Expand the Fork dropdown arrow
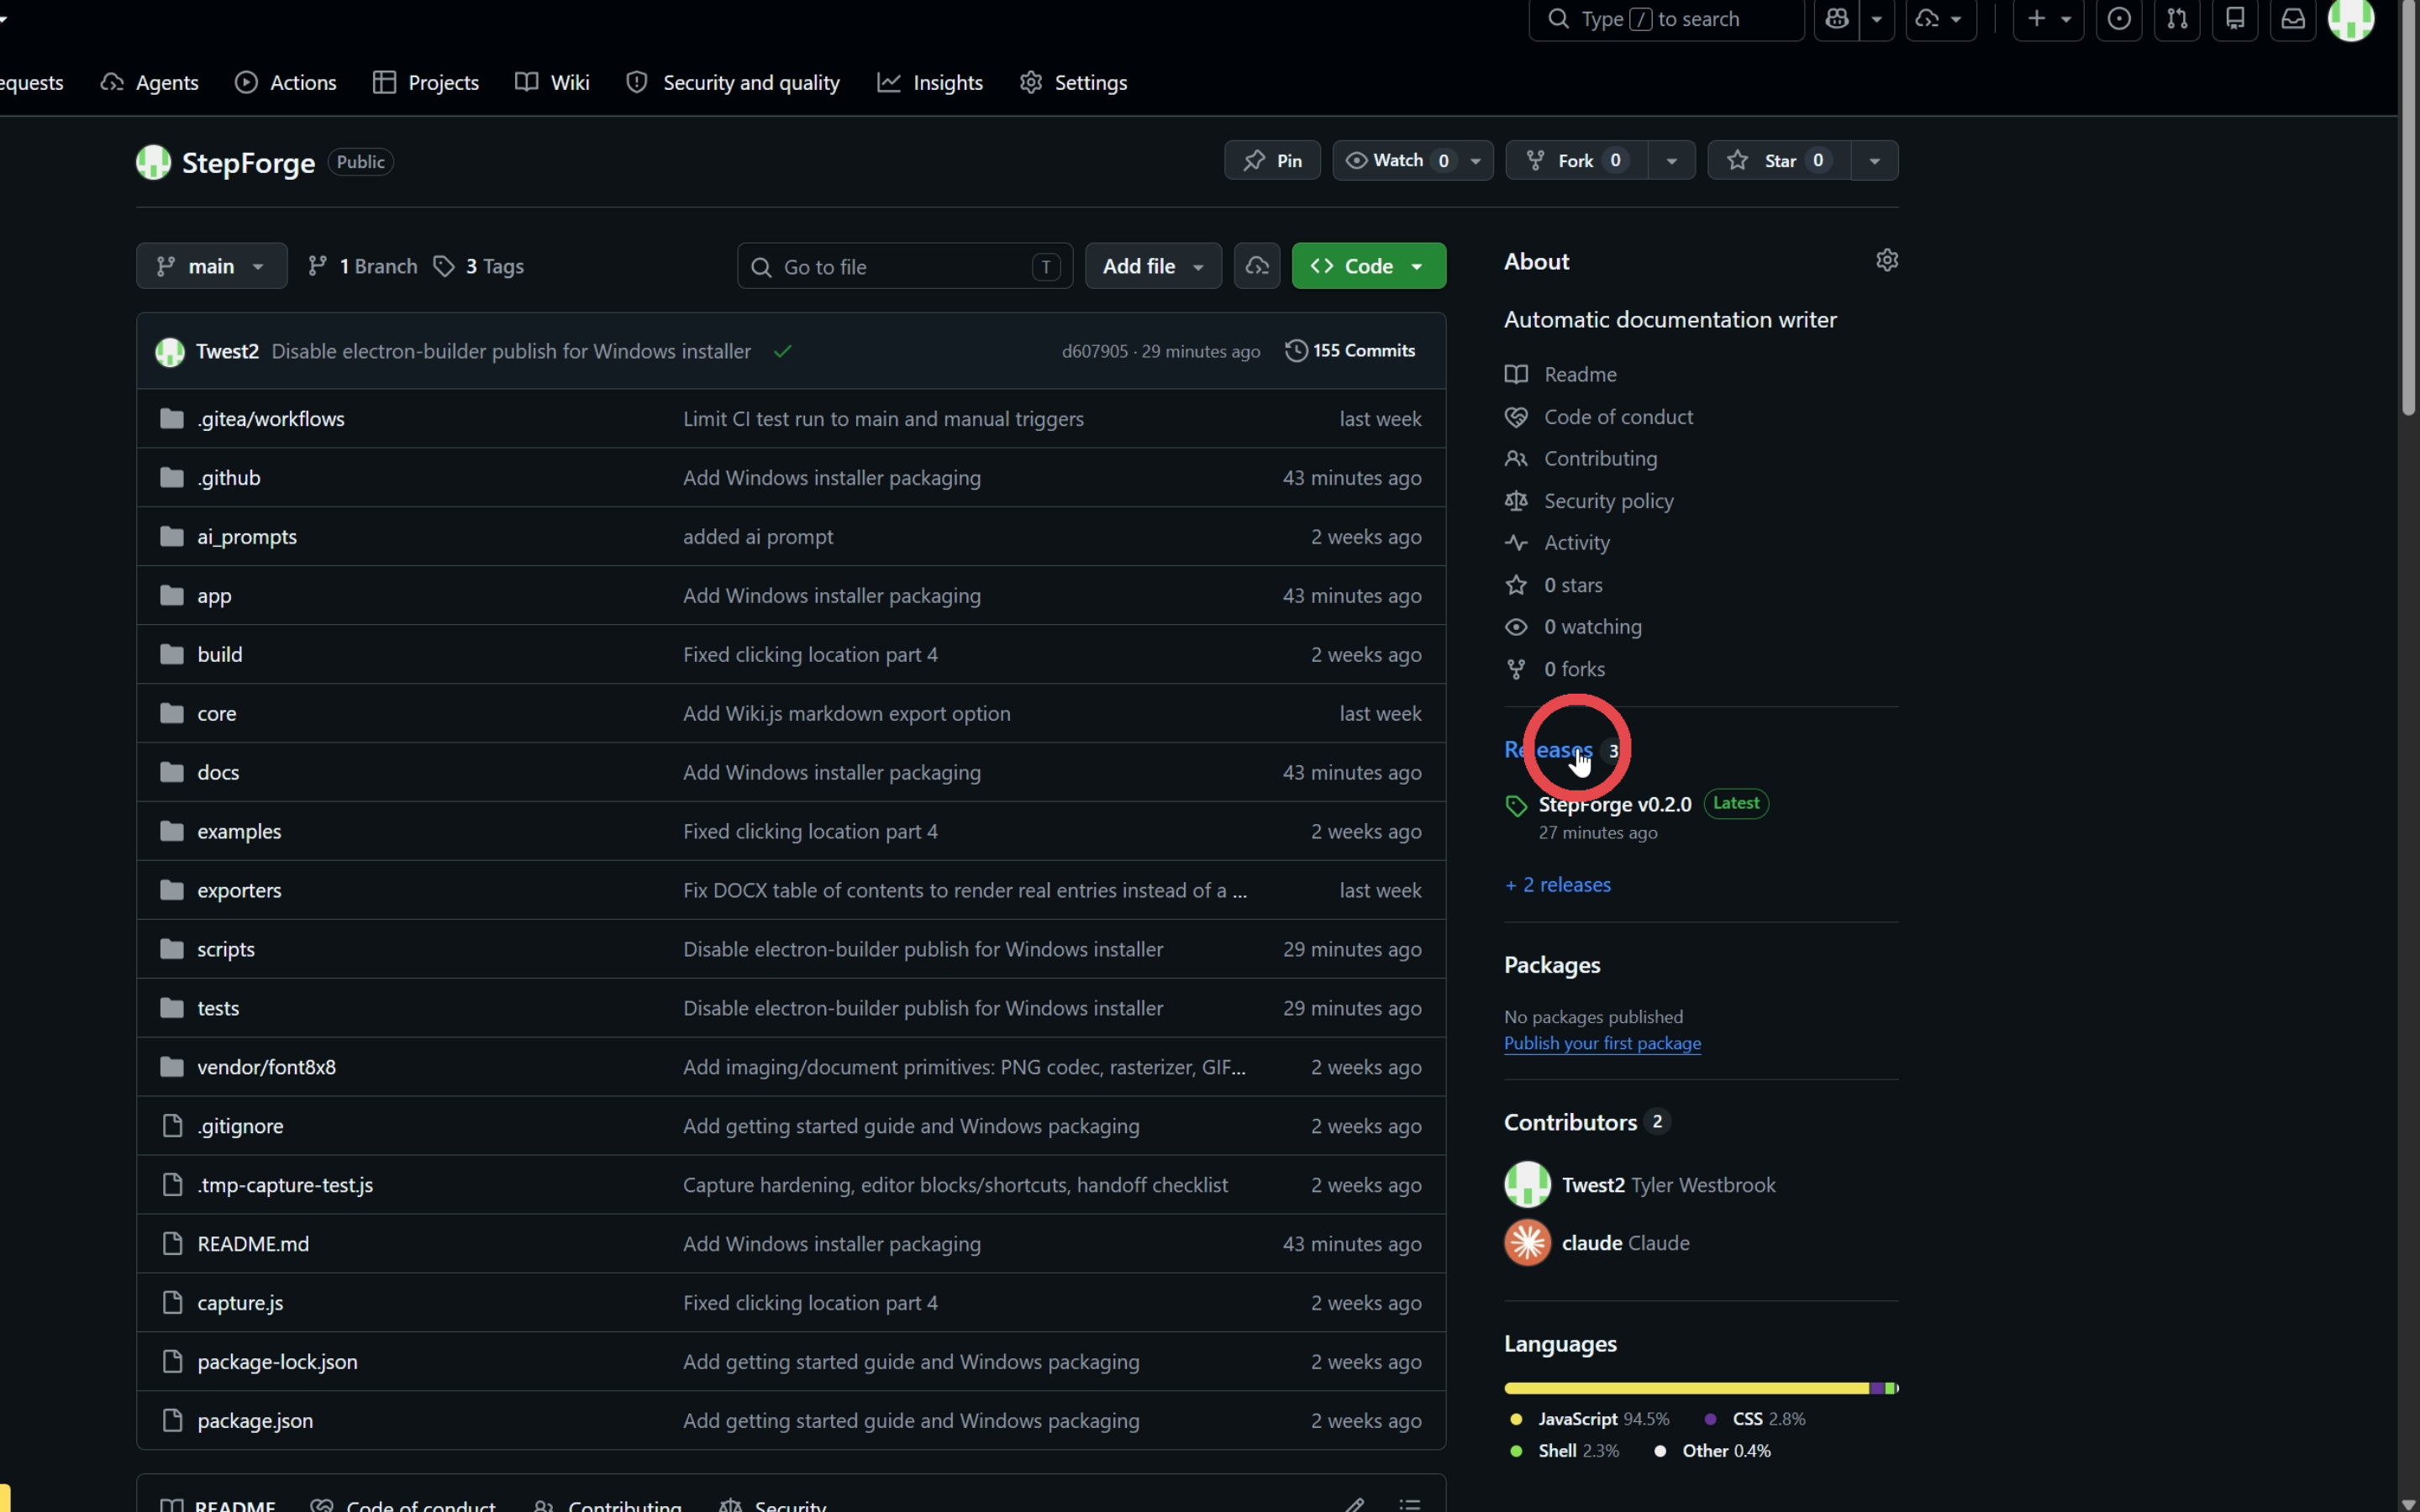Viewport: 2420px width, 1512px height. (1671, 160)
